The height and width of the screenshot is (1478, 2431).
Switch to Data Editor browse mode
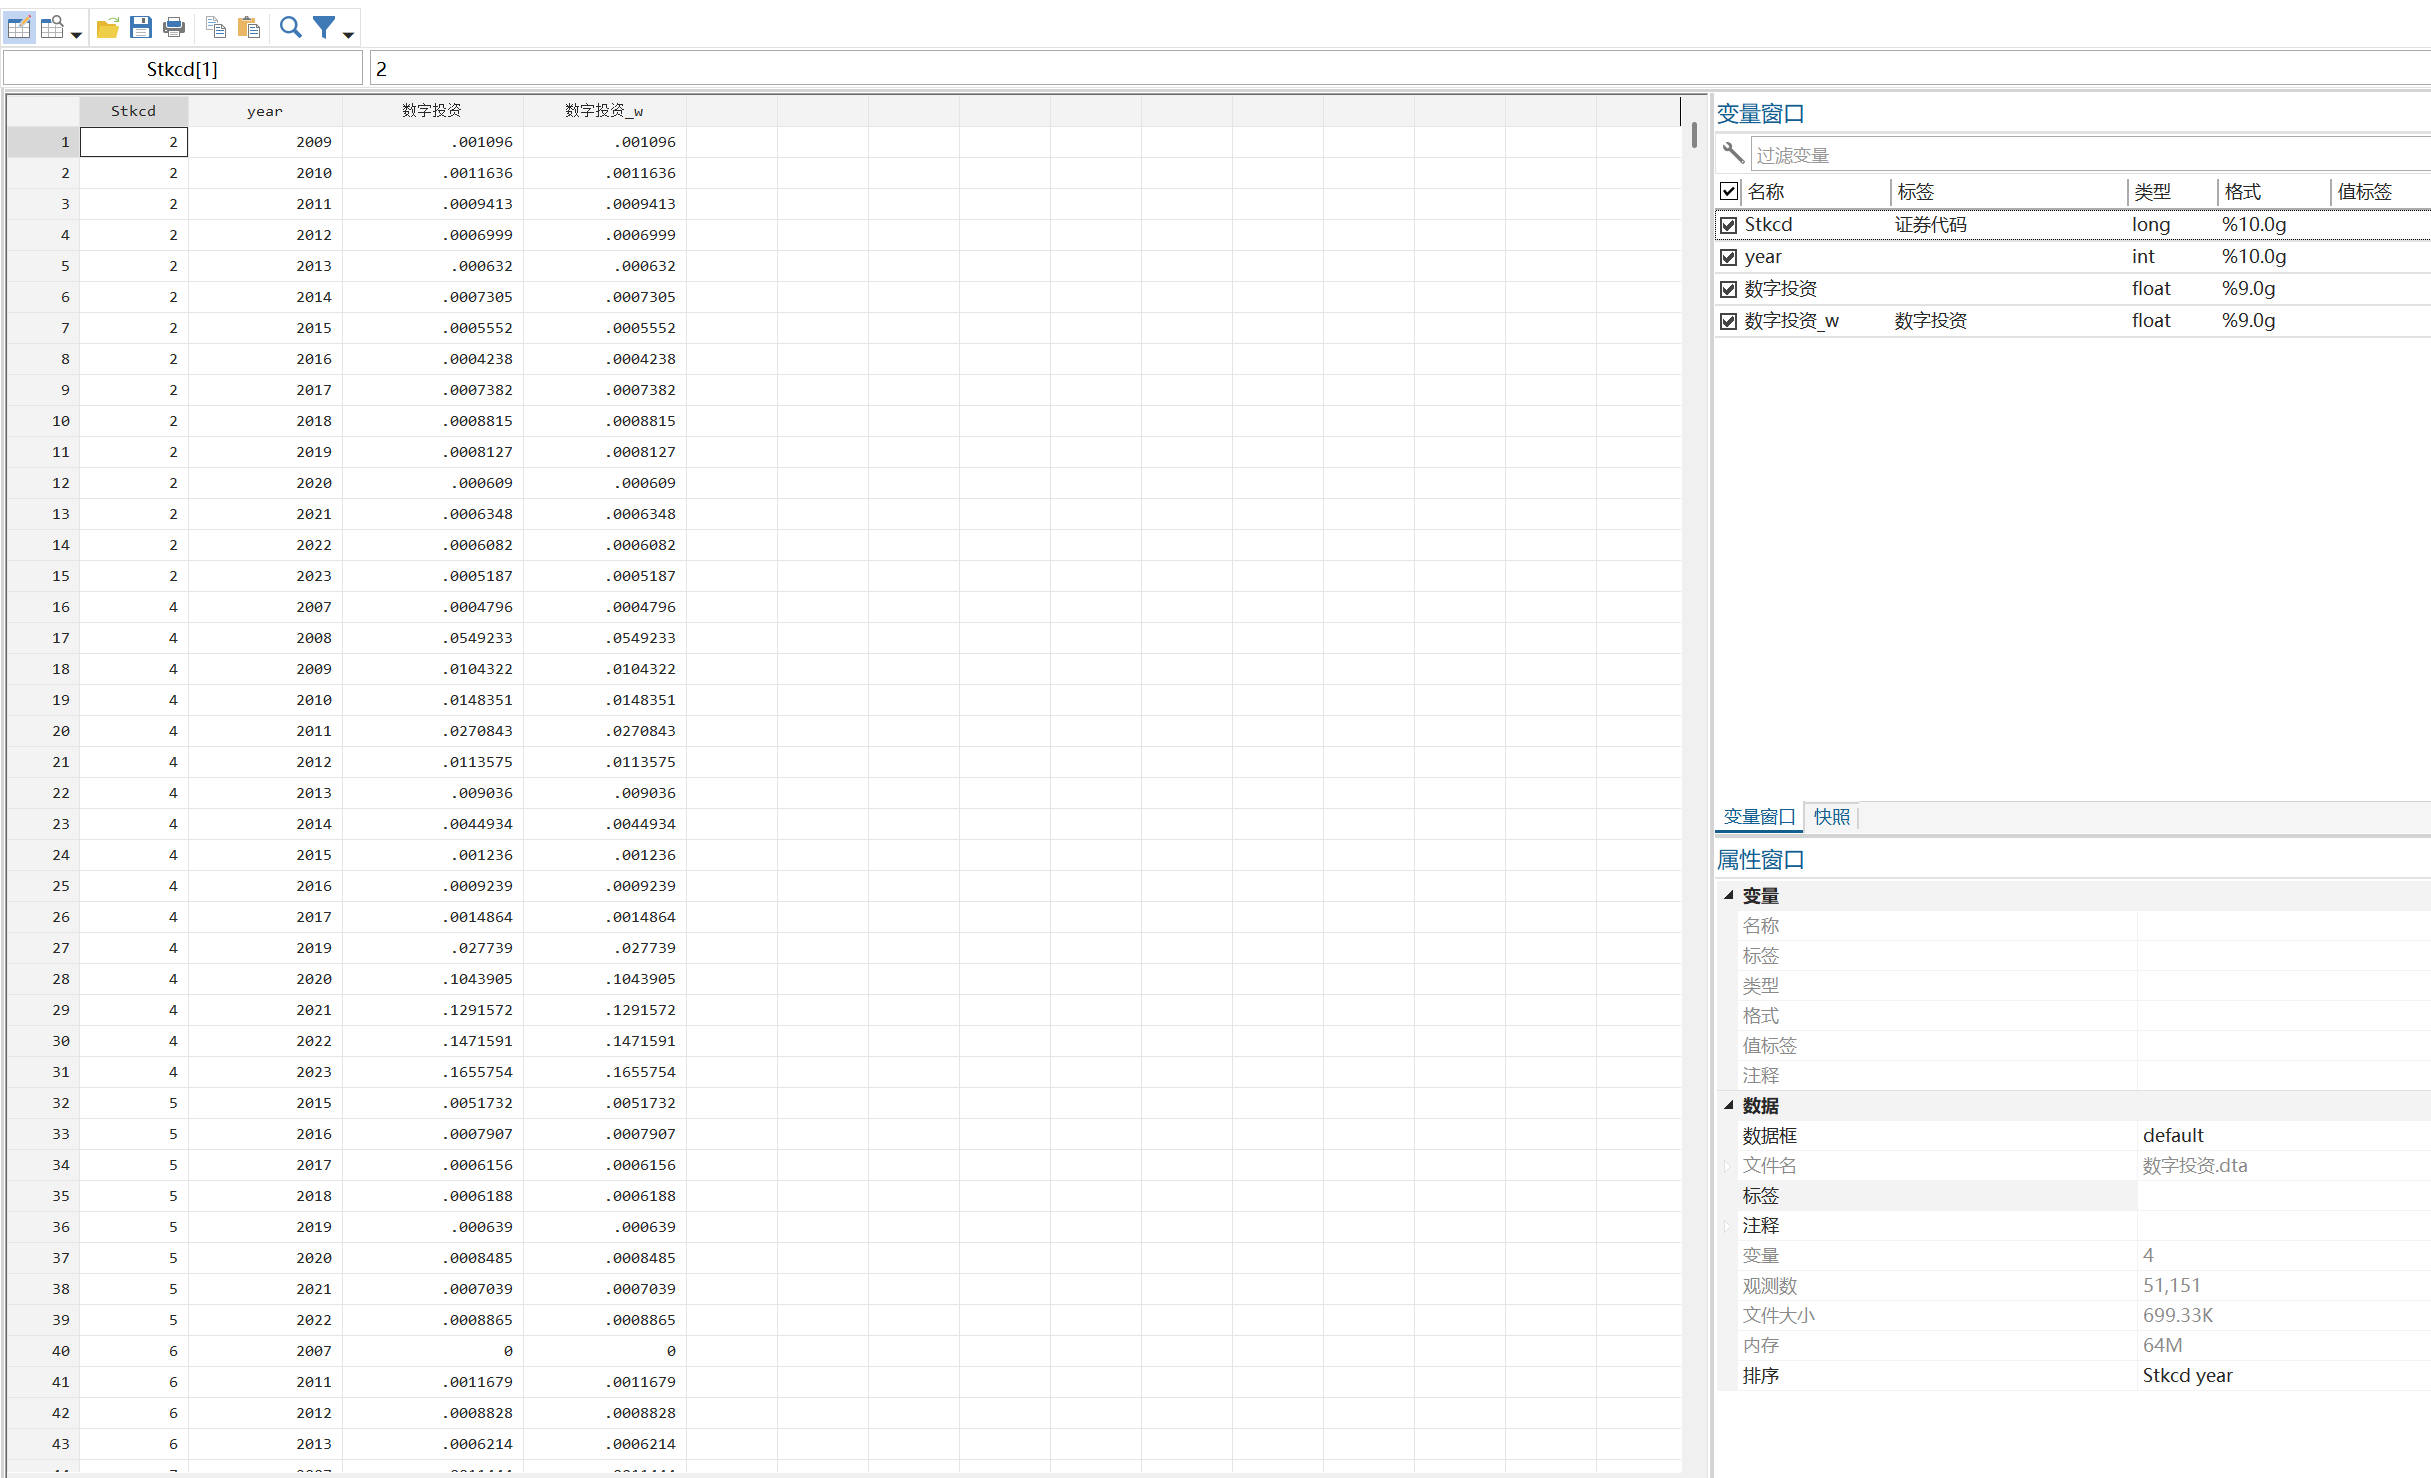pos(52,27)
